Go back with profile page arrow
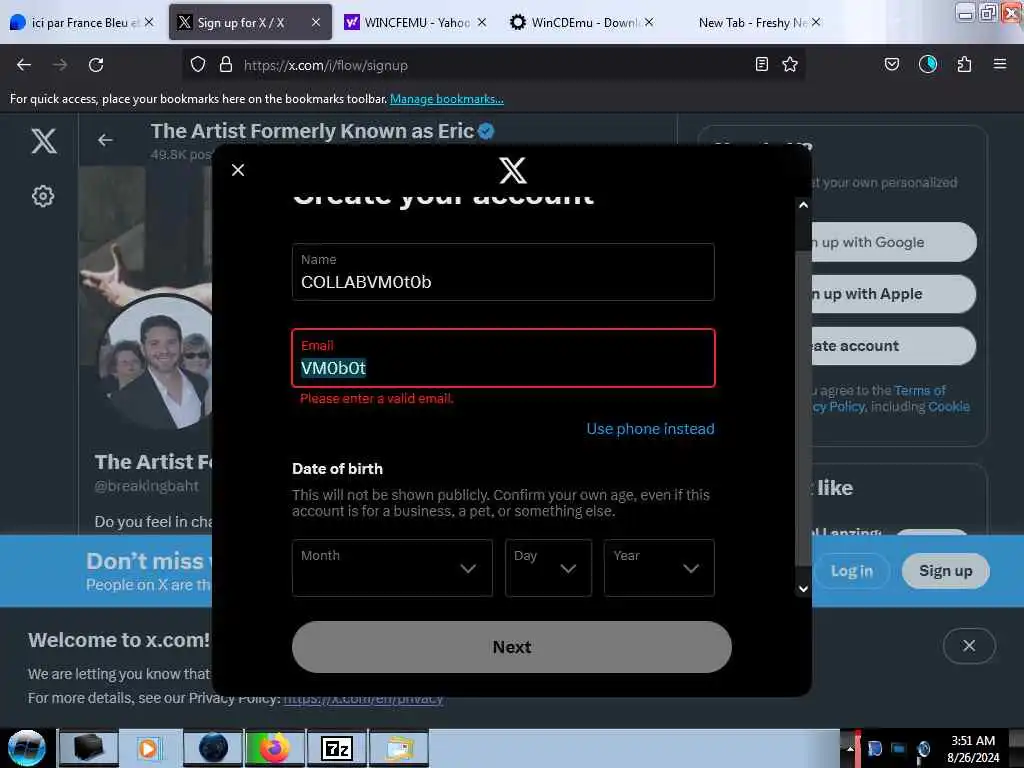 point(105,140)
